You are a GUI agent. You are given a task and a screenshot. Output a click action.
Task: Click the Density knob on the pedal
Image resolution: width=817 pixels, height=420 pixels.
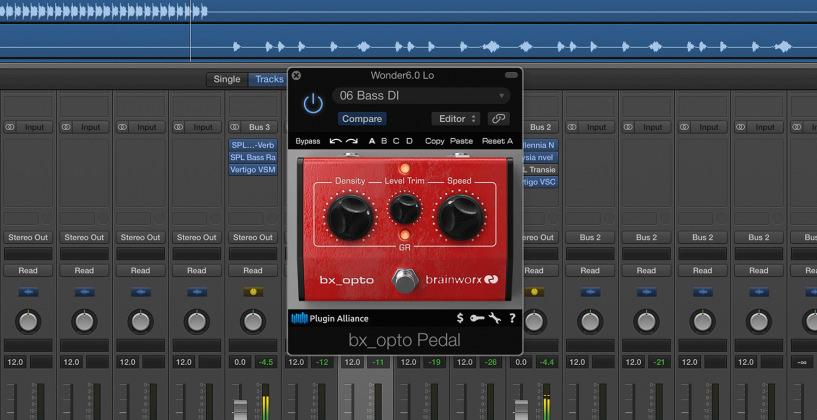(x=350, y=217)
